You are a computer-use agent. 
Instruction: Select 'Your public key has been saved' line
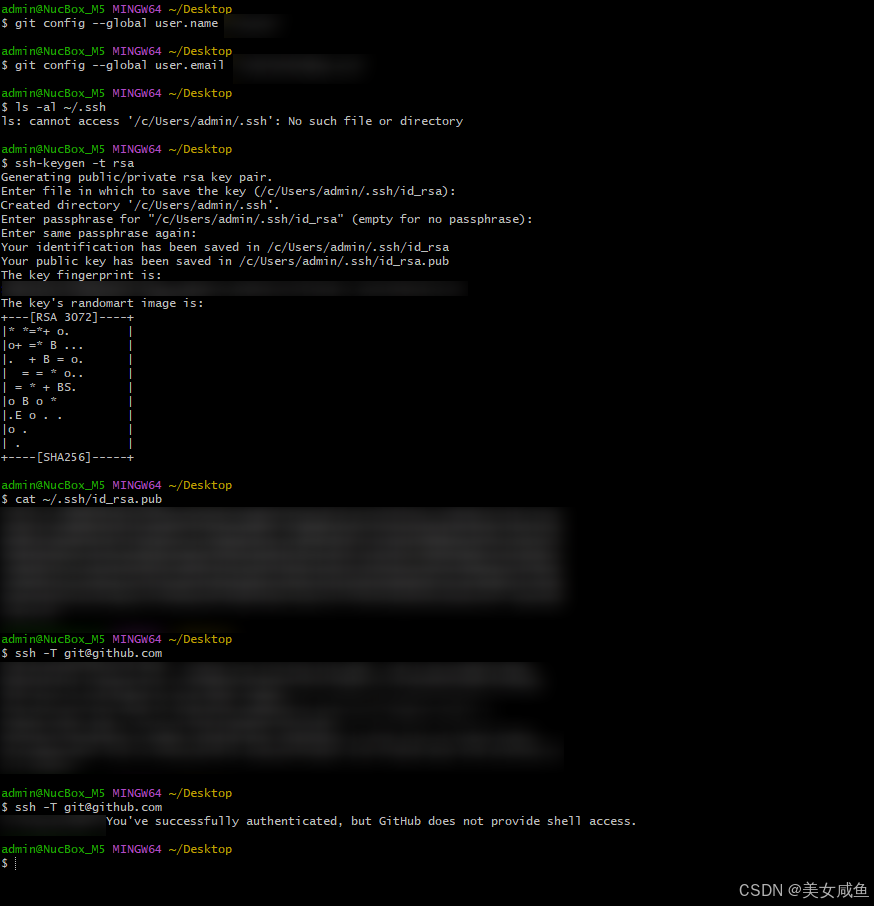[x=225, y=261]
